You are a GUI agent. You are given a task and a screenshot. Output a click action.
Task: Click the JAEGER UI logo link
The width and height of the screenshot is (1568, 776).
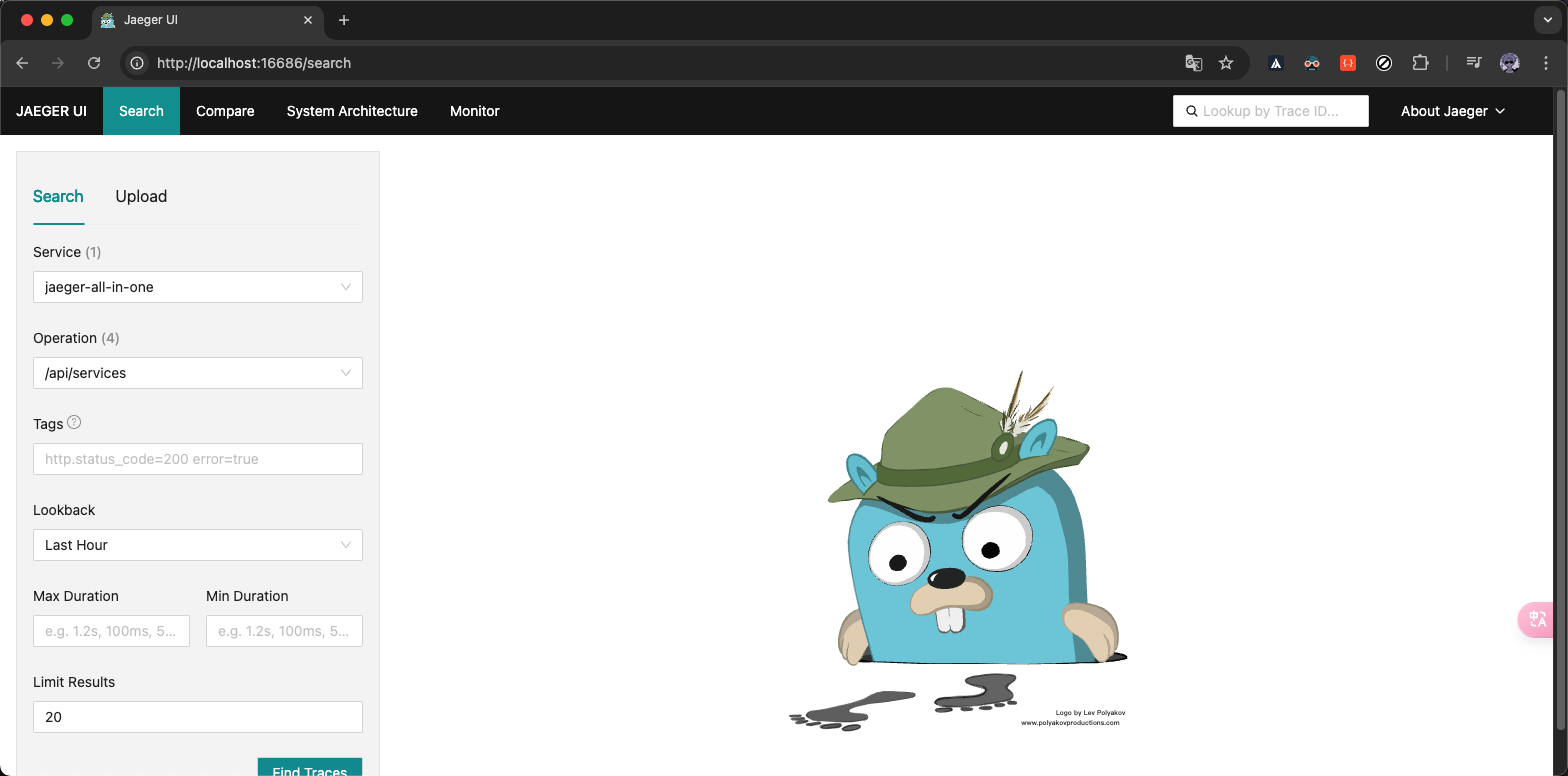pyautogui.click(x=51, y=111)
